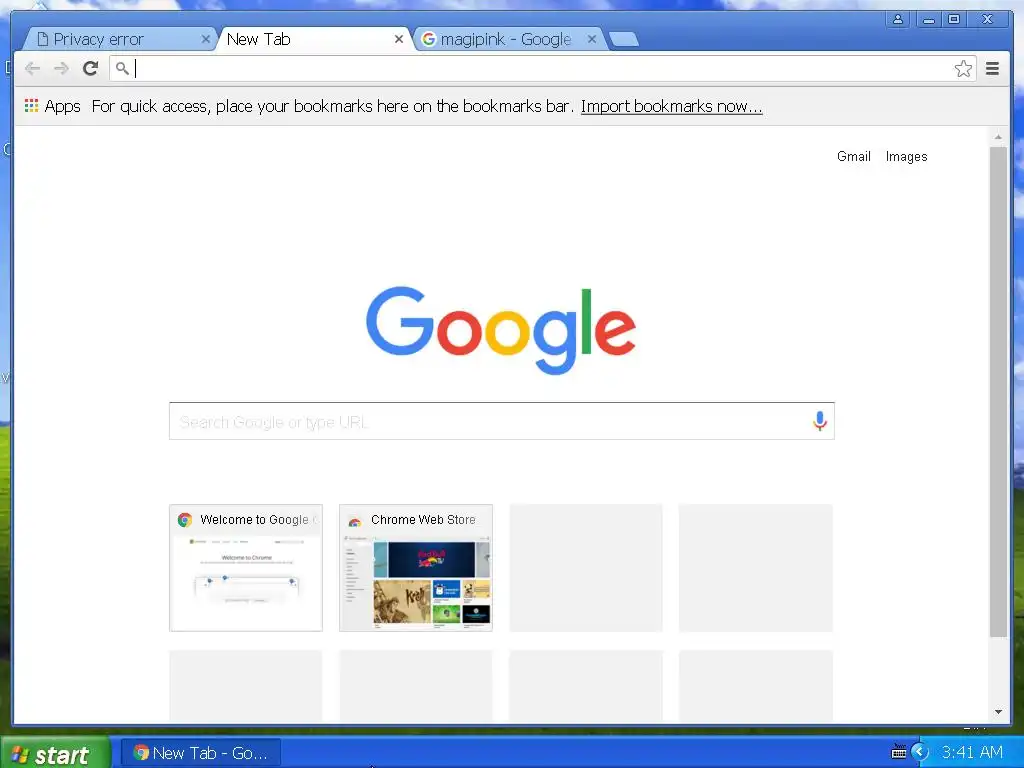Start voice search with microphone icon
Screen dimensions: 1024x768
click(820, 421)
